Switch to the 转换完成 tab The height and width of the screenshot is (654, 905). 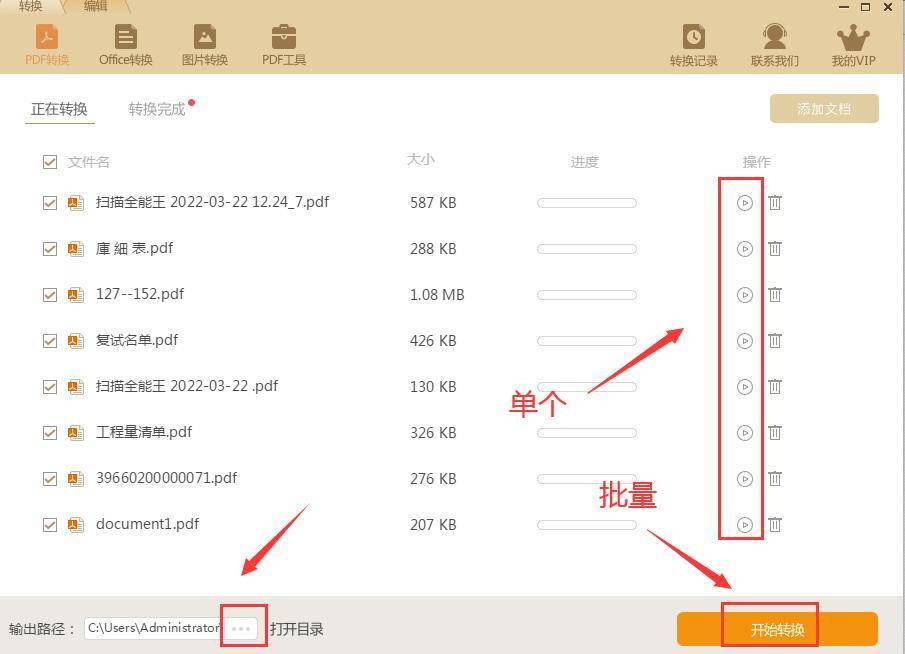click(x=157, y=109)
